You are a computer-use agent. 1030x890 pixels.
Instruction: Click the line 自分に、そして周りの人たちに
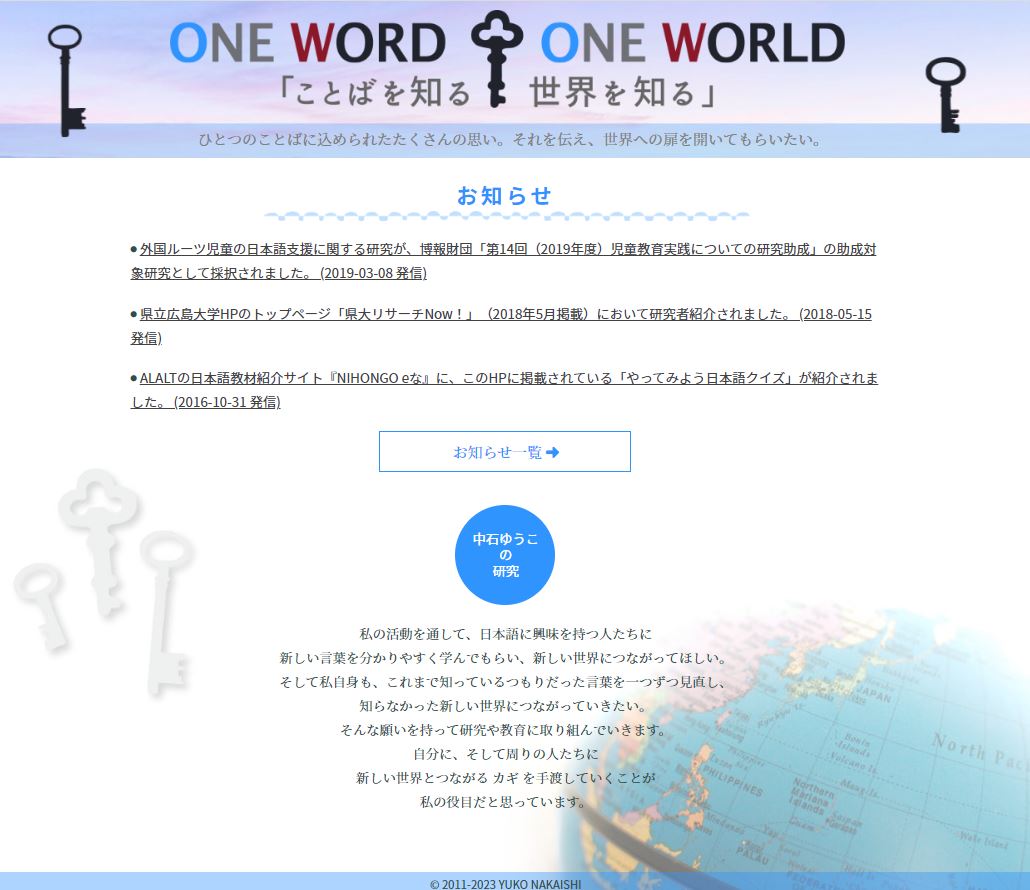pyautogui.click(x=505, y=754)
